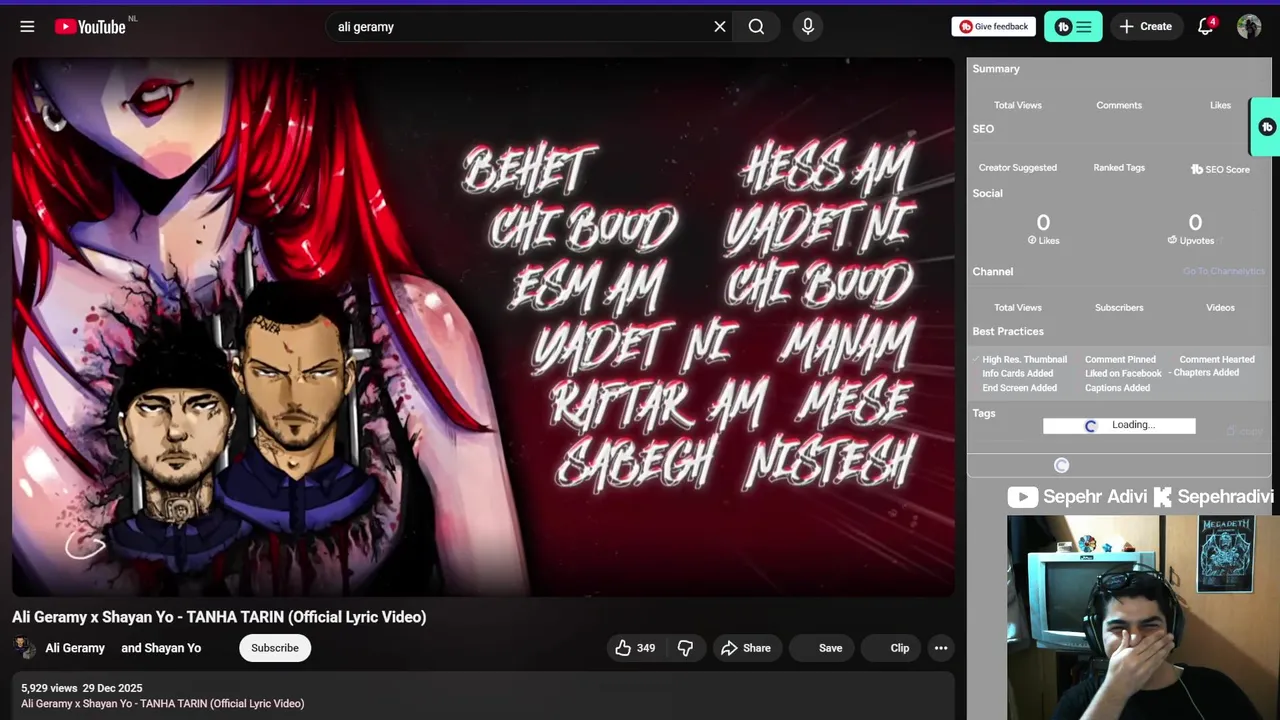Click the 'Comment Pinned' best practice item

1120,359
